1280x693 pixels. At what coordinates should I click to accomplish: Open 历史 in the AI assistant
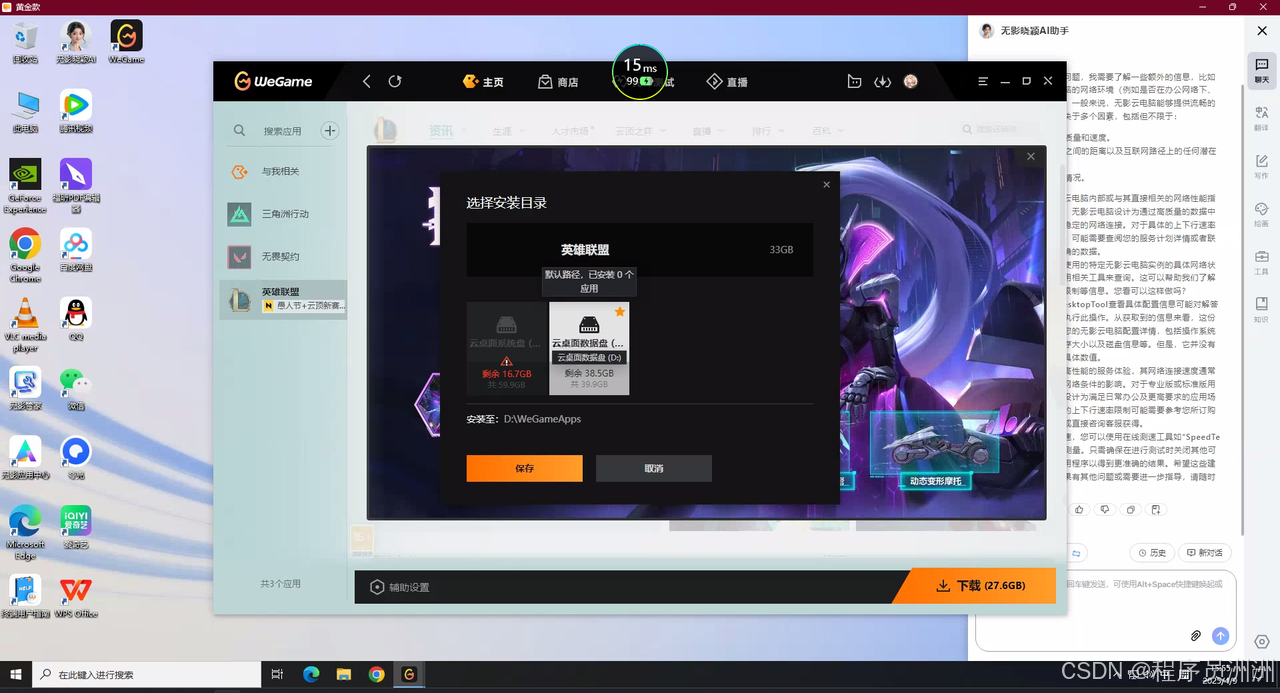click(x=1152, y=553)
